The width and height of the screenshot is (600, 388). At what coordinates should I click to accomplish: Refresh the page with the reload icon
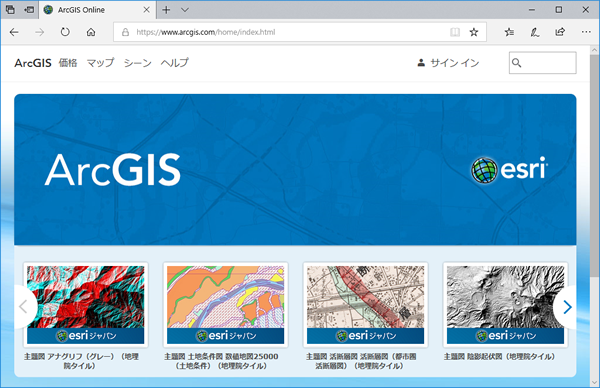65,32
